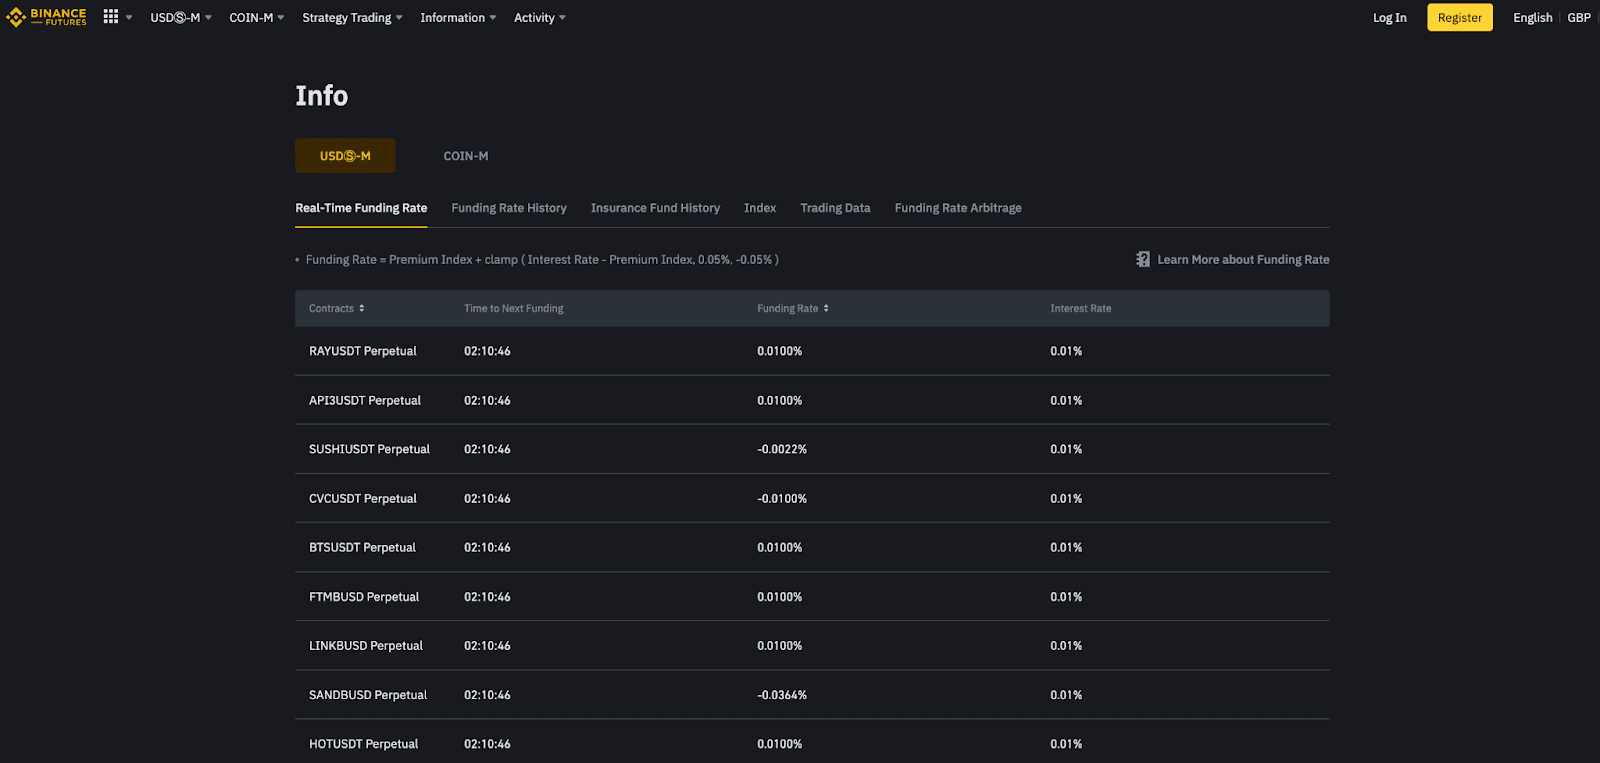Select the SUSHIUSDT Perpetual contract row
This screenshot has height=763, width=1600.
[x=369, y=449]
